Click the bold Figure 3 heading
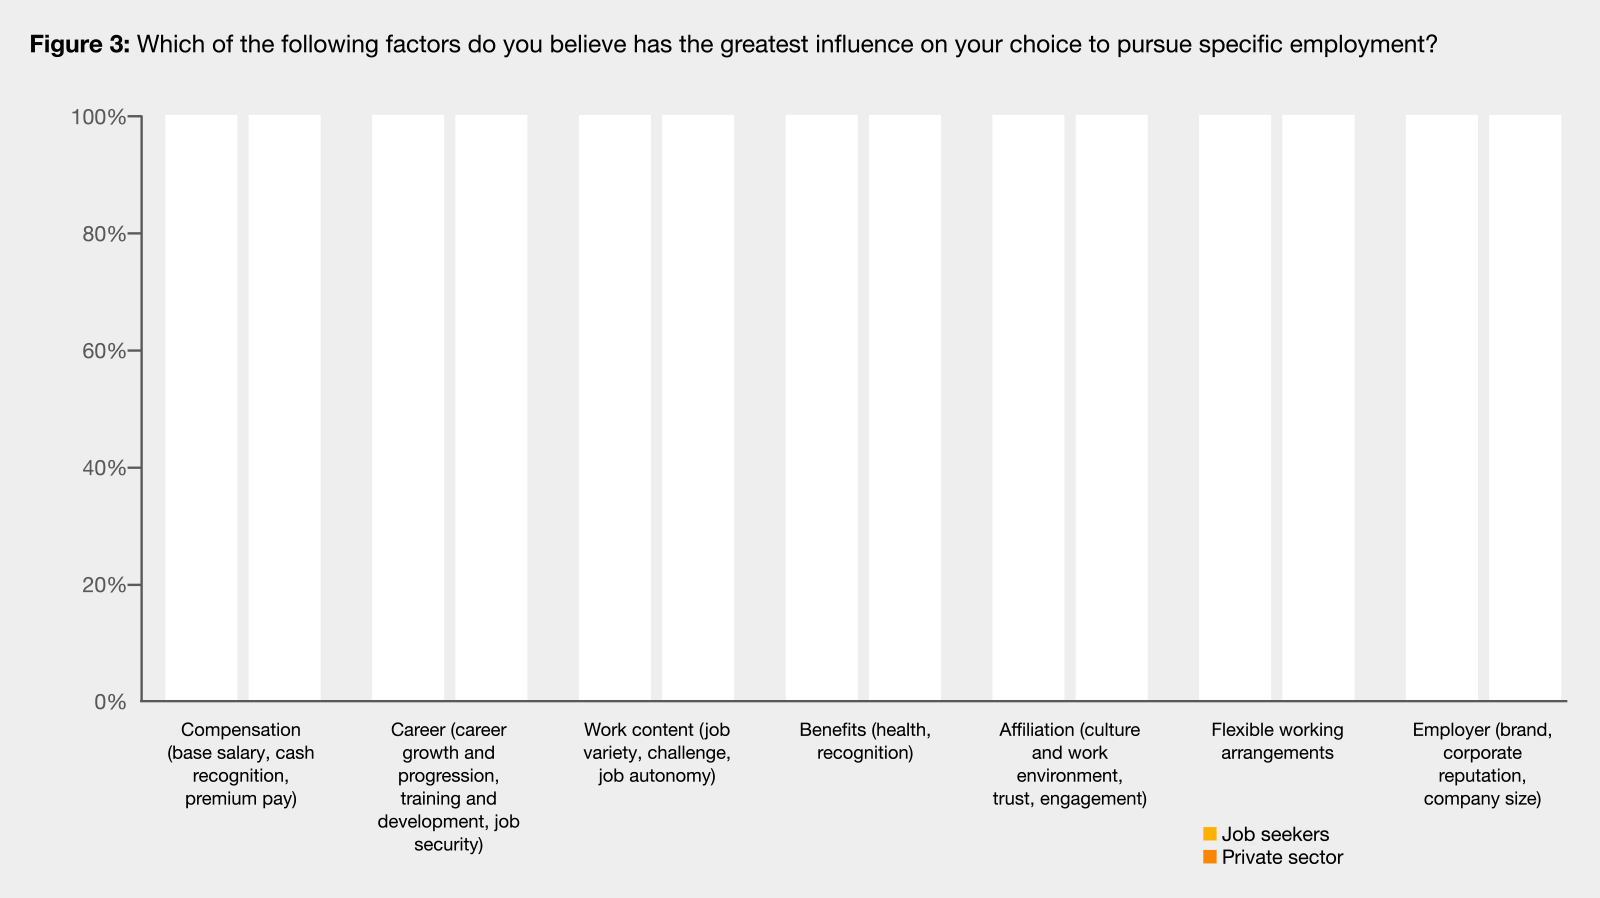Viewport: 1600px width, 898px height. click(x=80, y=44)
